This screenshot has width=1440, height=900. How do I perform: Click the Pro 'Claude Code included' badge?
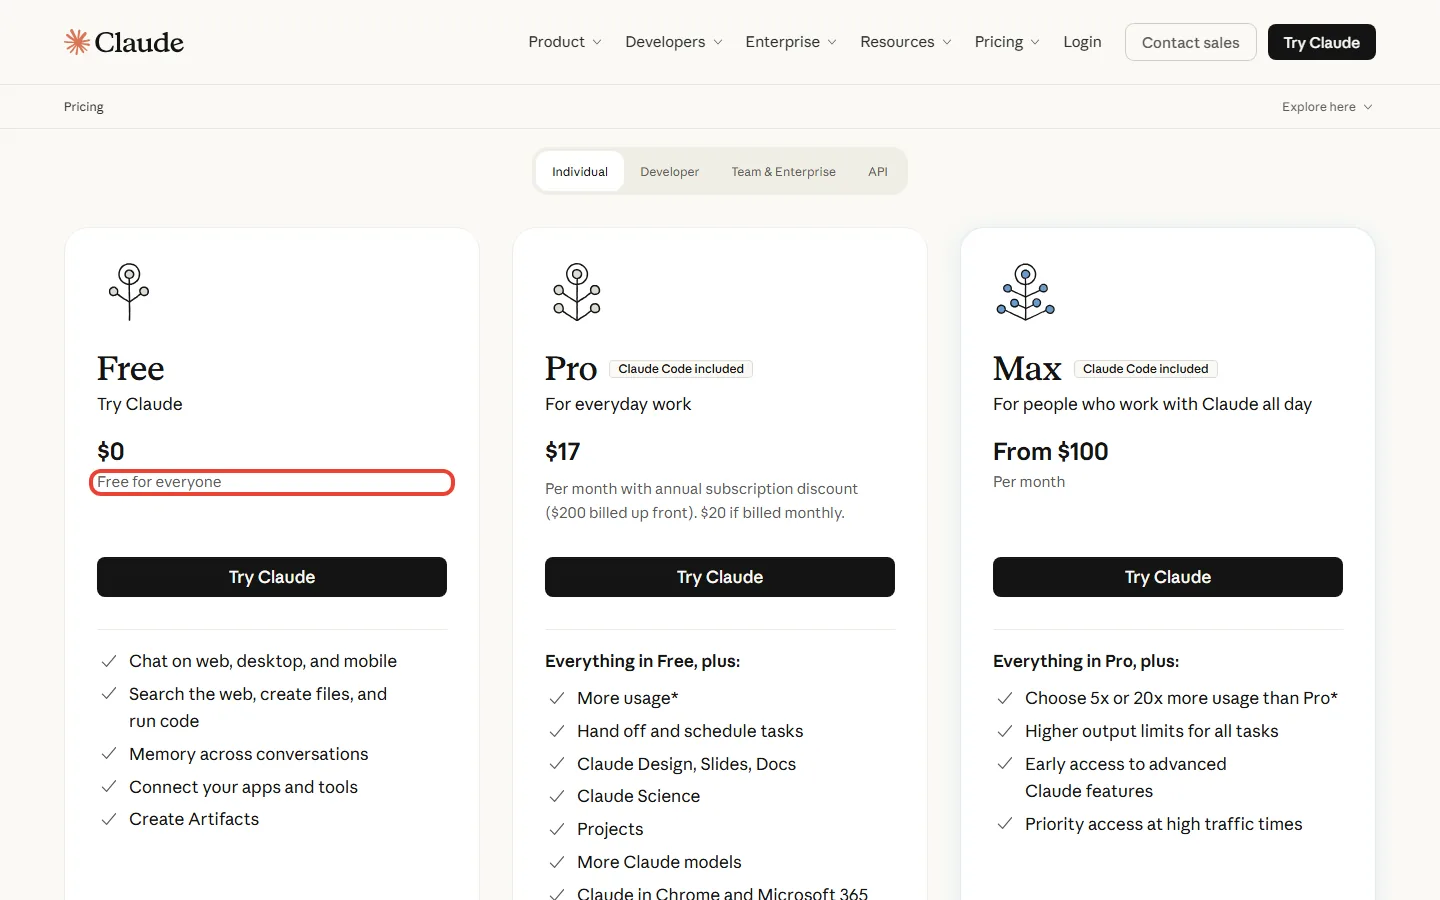681,369
